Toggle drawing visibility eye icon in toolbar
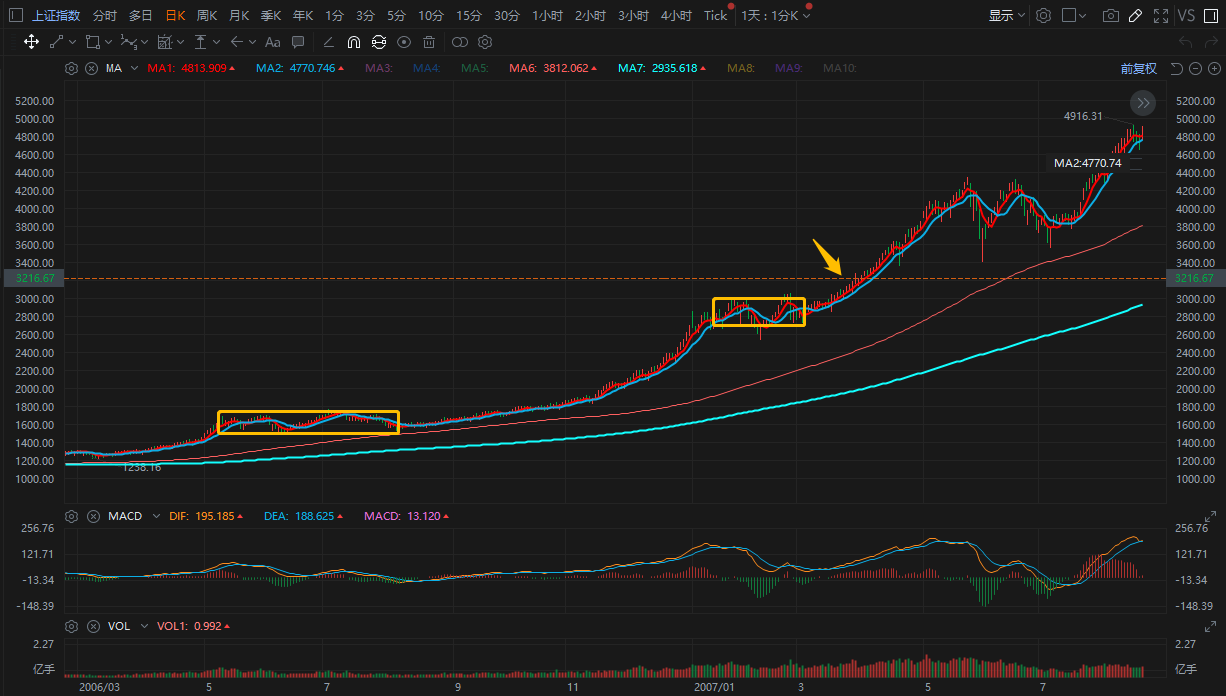Screen dimensions: 1226x696 coord(404,42)
